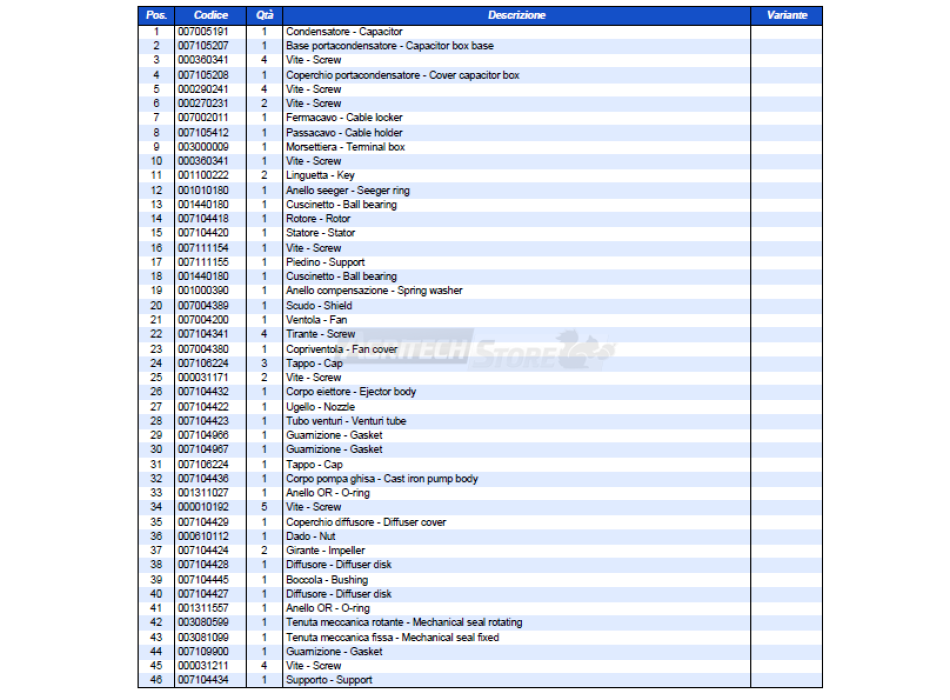Click the Qtà column header
Viewport: 950px width, 700px height.
point(264,16)
